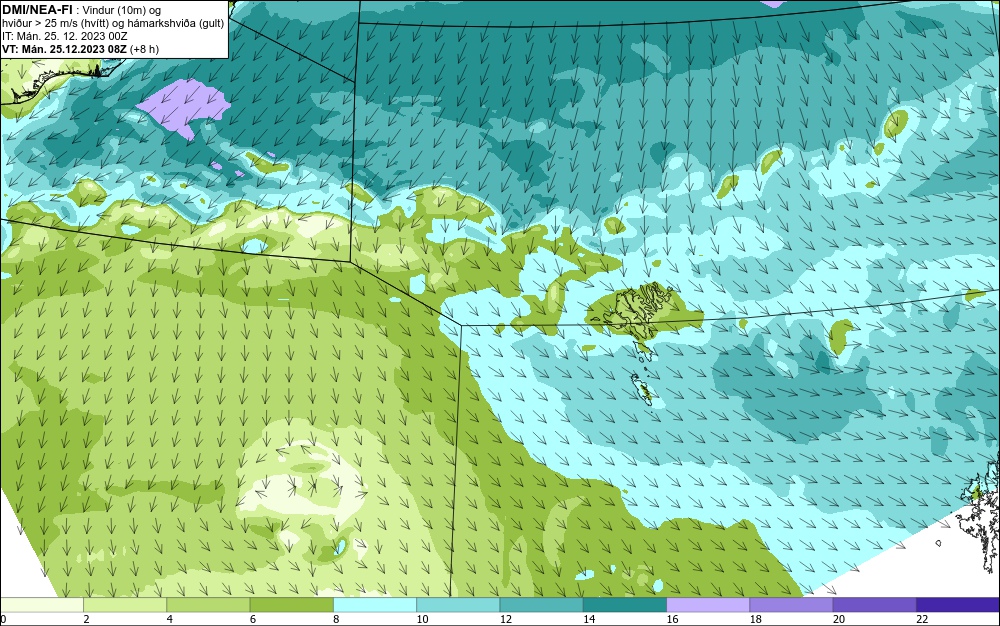The image size is (1000, 626).
Task: Click the 2–4 m/s light green legend swatch
Action: (125, 604)
